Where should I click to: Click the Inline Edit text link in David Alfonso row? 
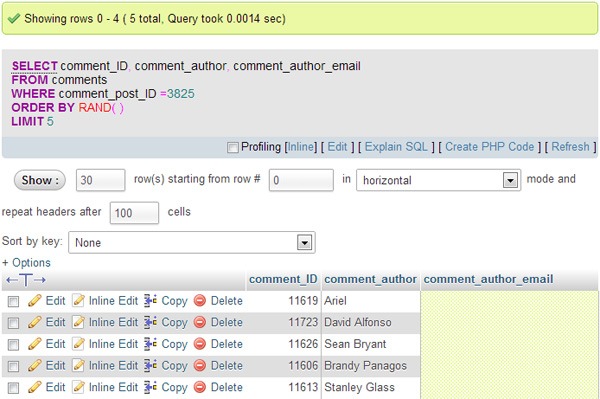[x=113, y=322]
